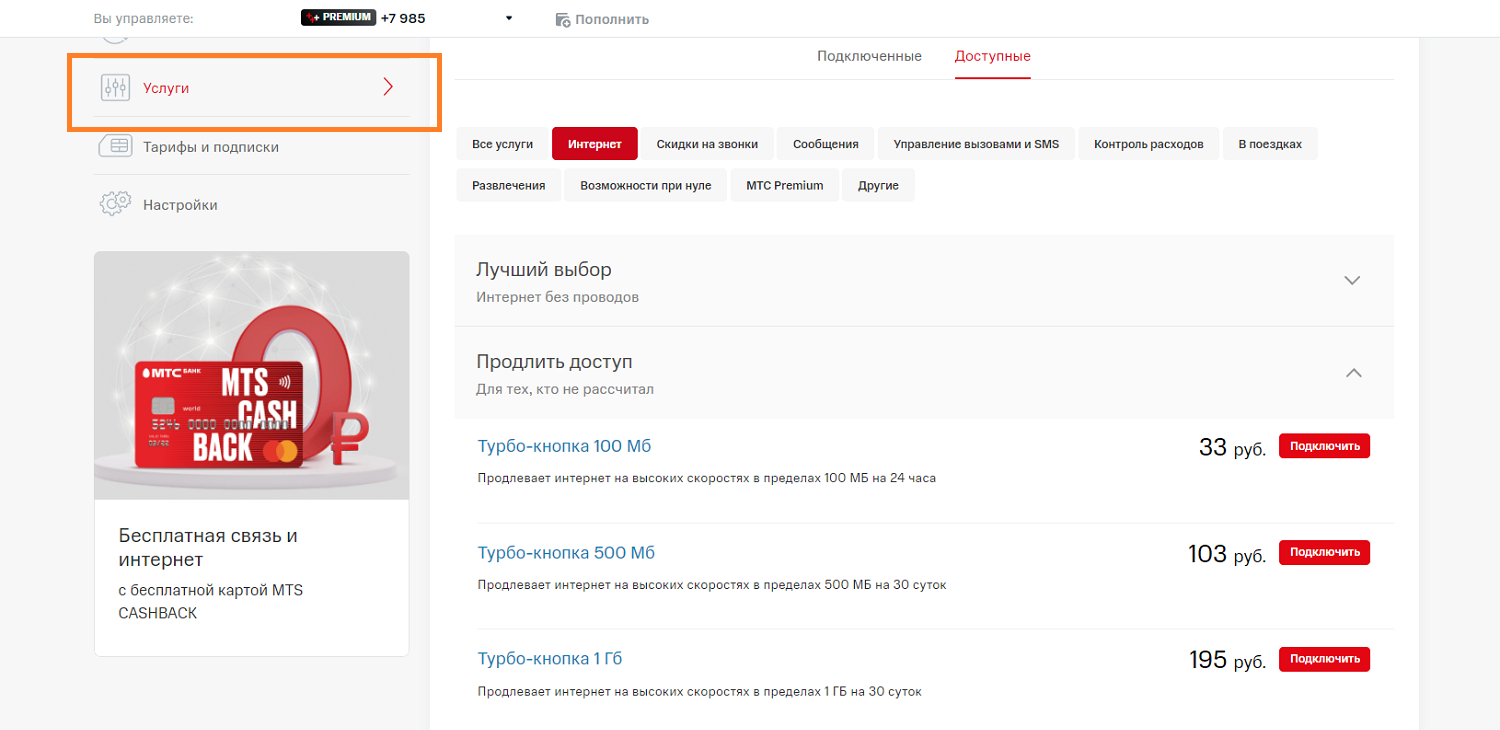This screenshot has height=730, width=1500.
Task: Select the Возможности при нуле filter
Action: pyautogui.click(x=646, y=185)
